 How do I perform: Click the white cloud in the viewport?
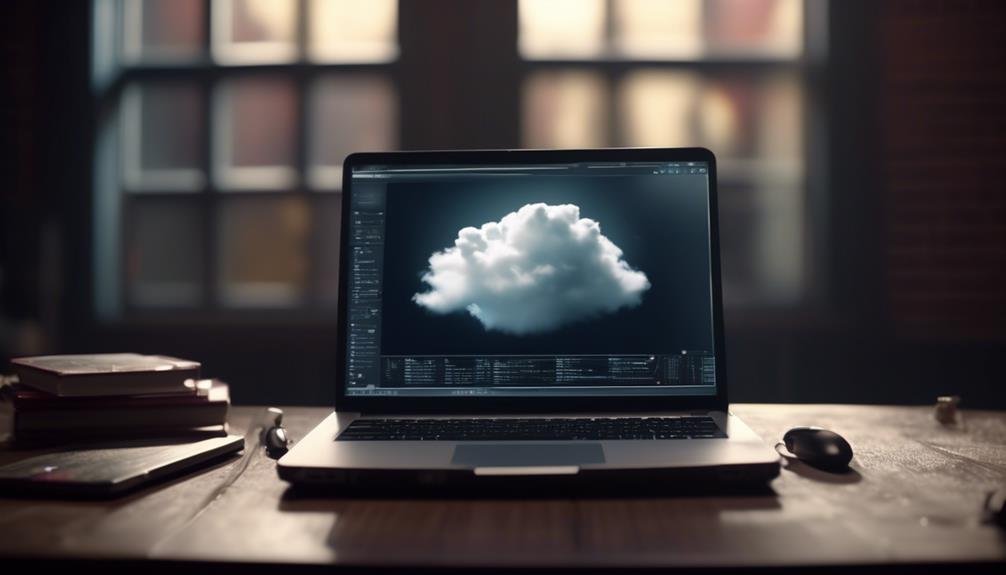point(531,268)
